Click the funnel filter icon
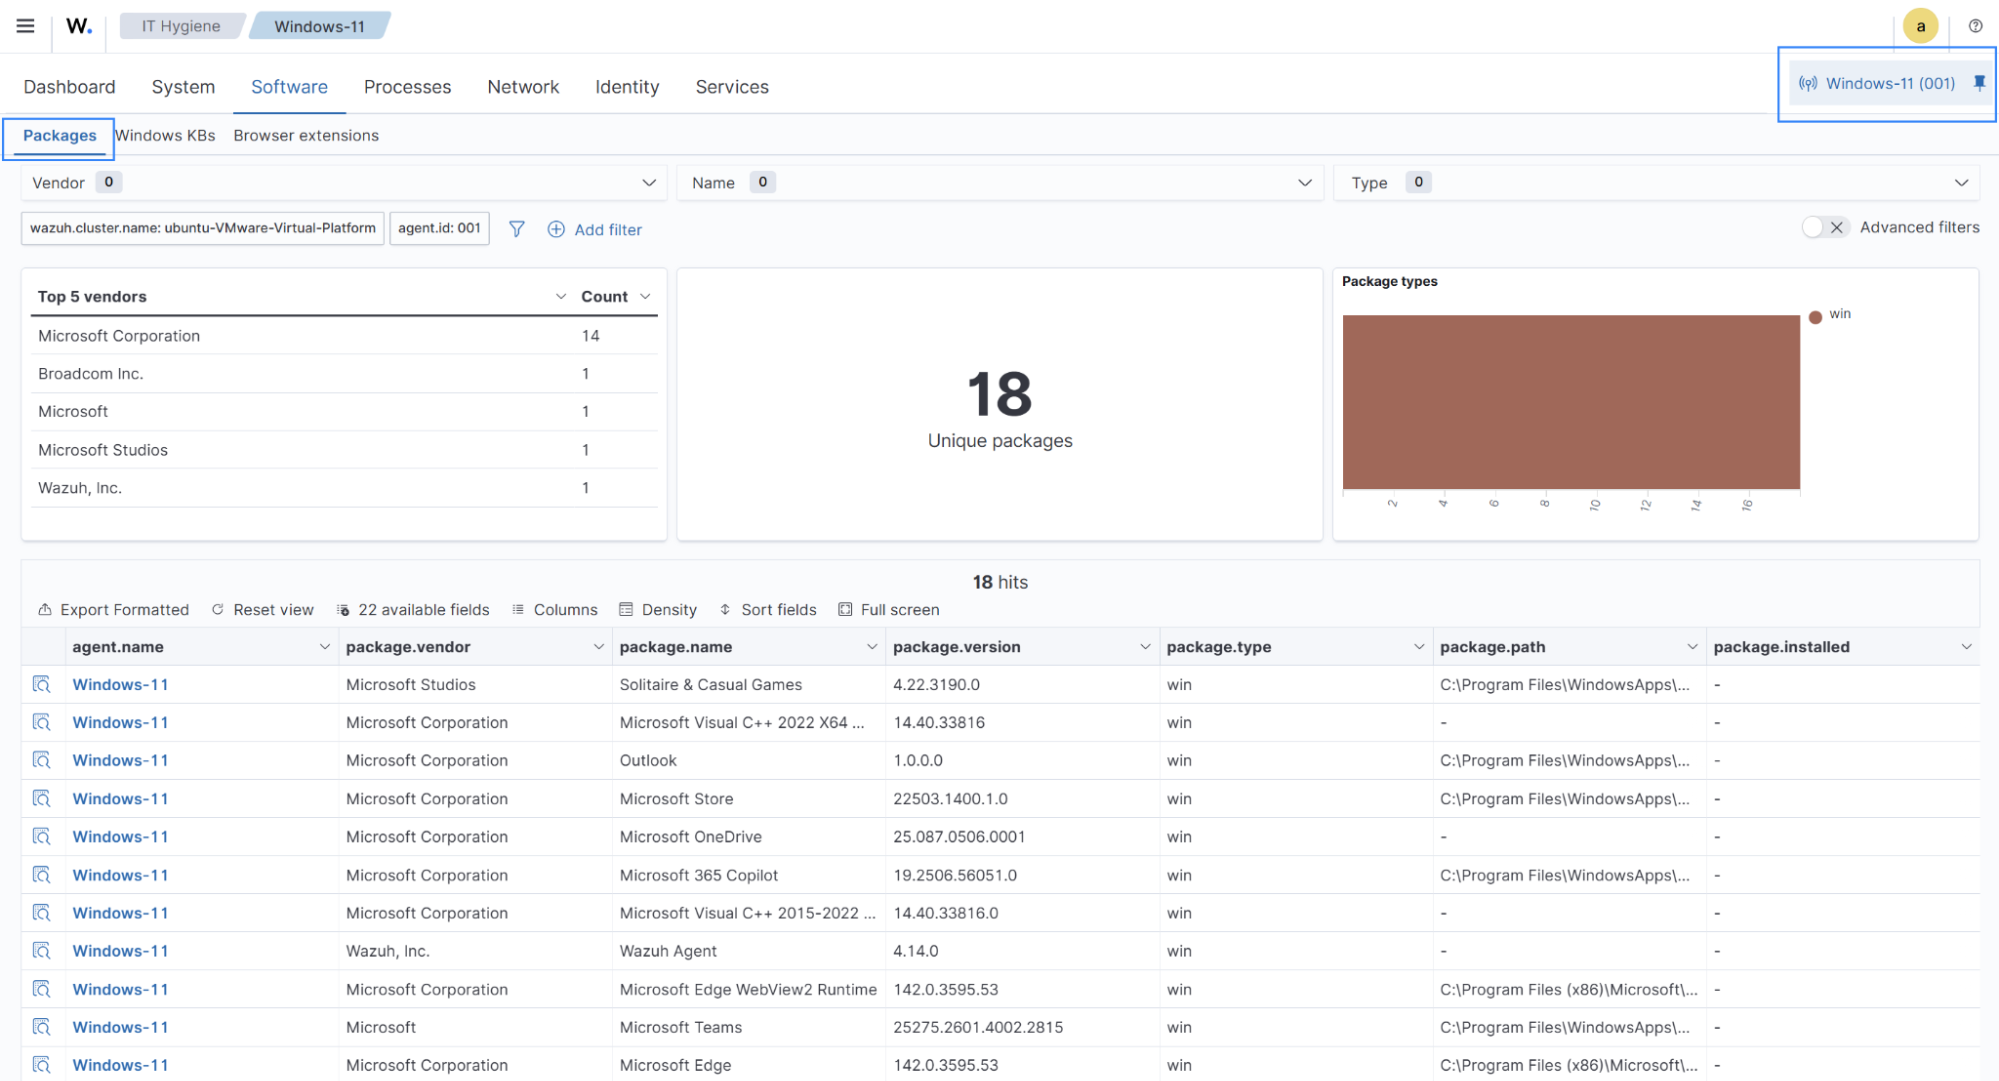This screenshot has height=1081, width=1999. (516, 229)
